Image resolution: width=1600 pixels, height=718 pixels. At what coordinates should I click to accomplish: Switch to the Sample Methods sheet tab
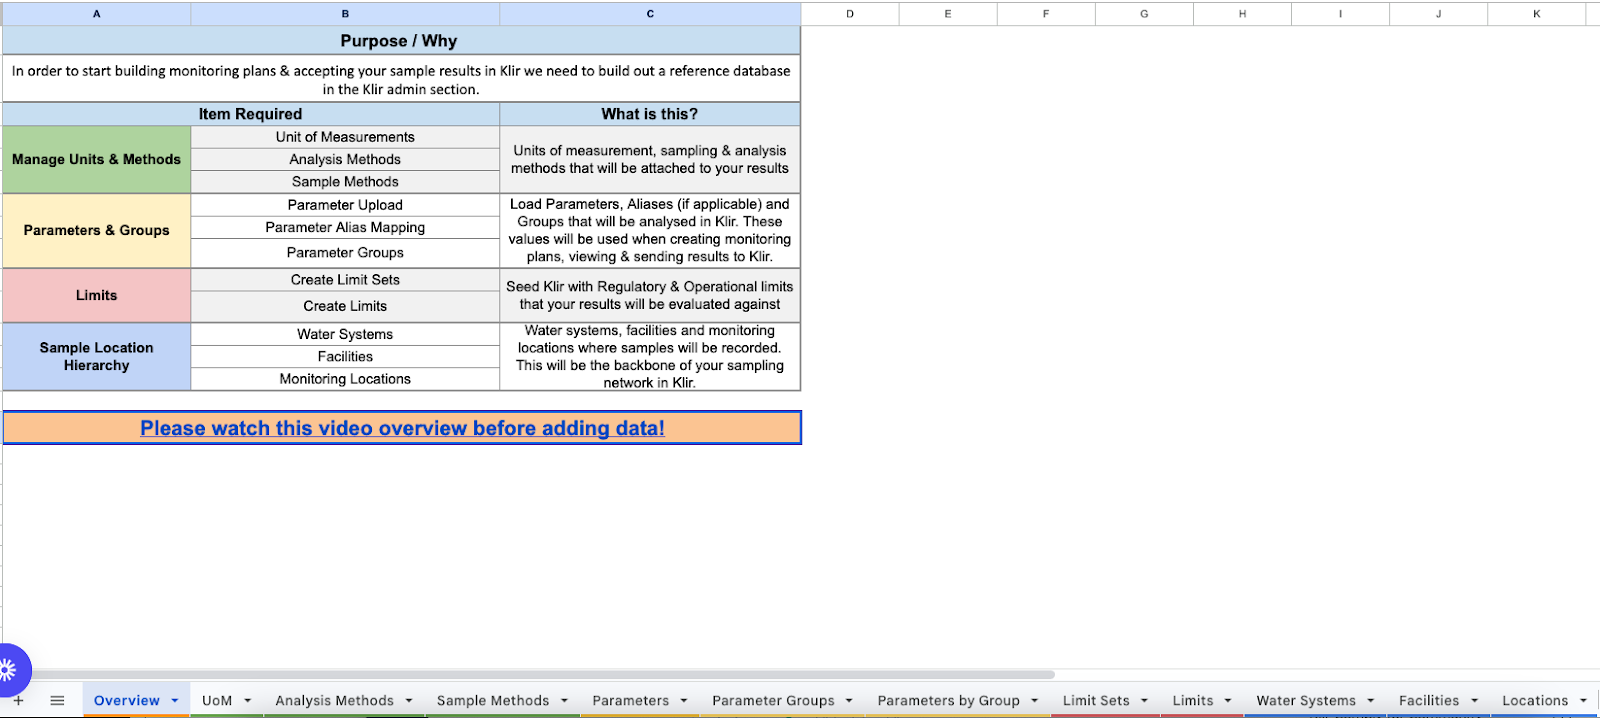492,701
